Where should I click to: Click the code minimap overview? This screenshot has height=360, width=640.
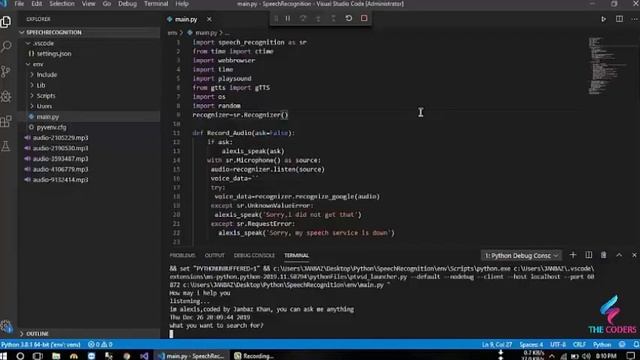608,65
